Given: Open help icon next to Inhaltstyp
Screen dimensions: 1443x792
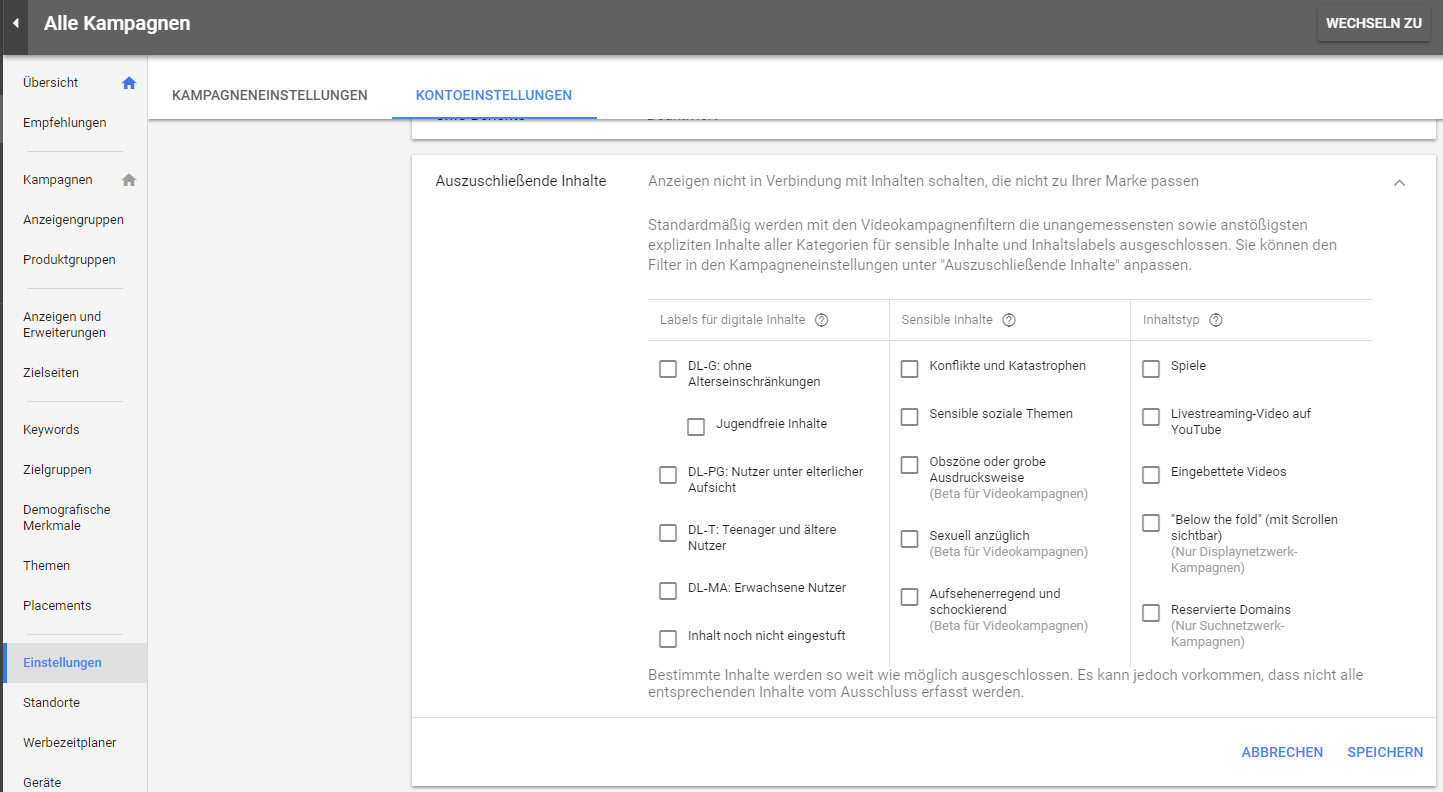Looking at the screenshot, I should pyautogui.click(x=1216, y=320).
